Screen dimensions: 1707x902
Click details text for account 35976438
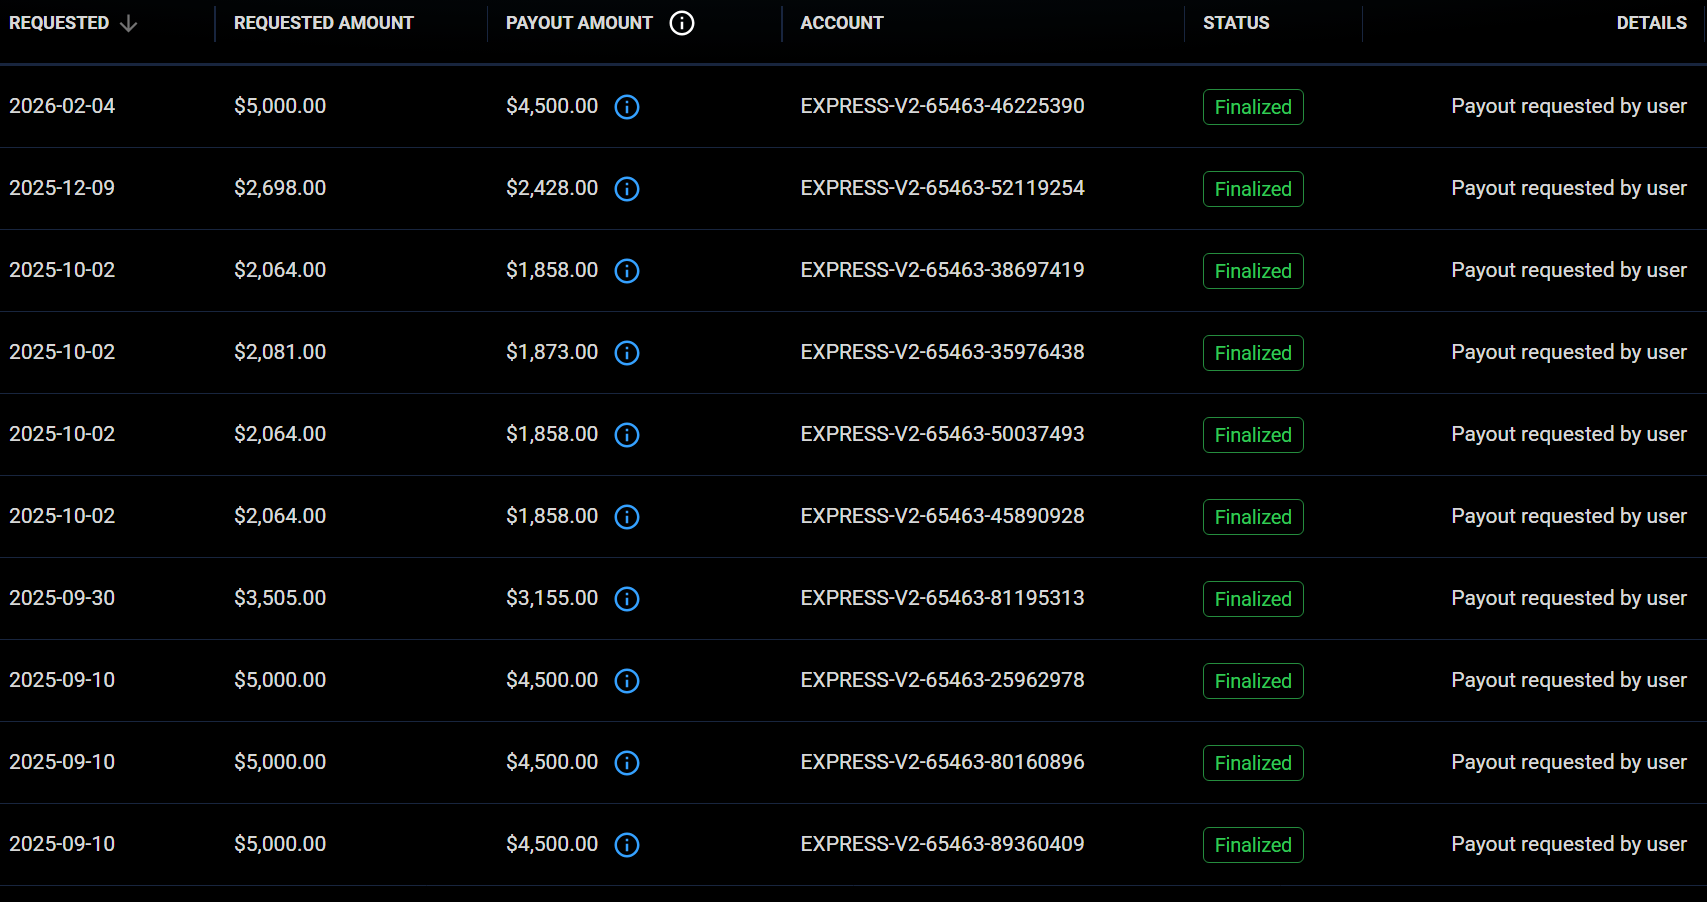[1569, 352]
